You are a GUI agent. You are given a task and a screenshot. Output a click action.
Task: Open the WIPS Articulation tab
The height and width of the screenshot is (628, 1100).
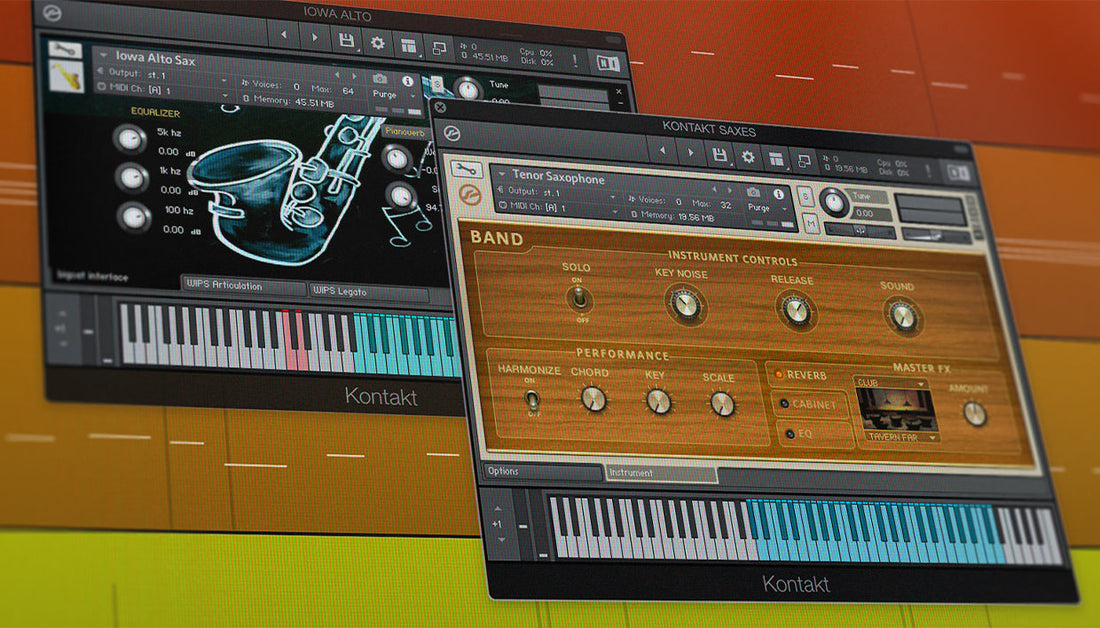[243, 286]
